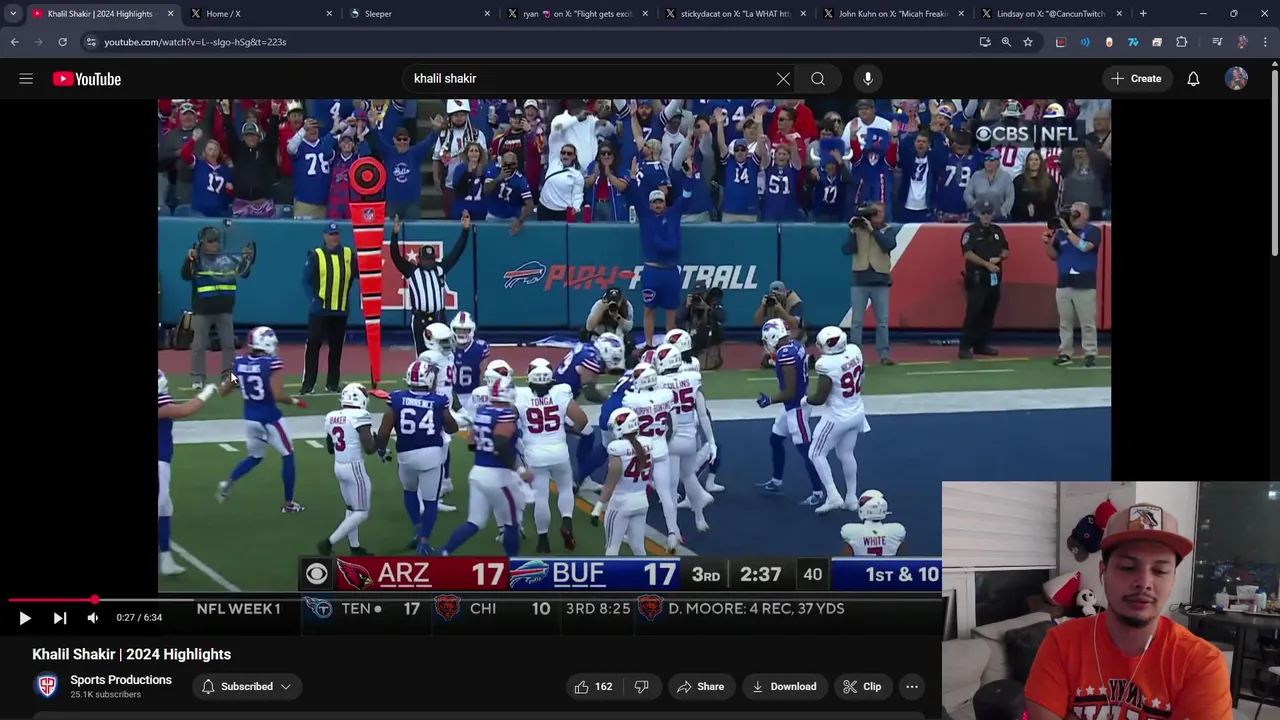Viewport: 1280px width, 720px height.
Task: Skip to the next video
Action: point(59,618)
